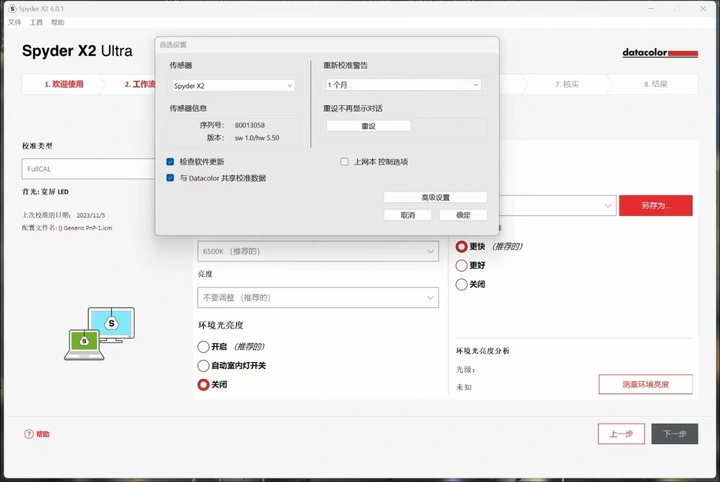Open the 文件 menu
This screenshot has height=482, width=720.
[x=14, y=22]
